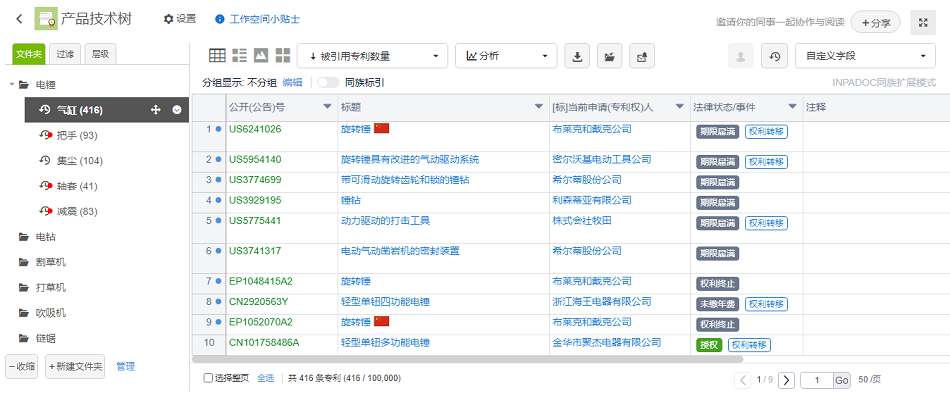
Task: Open 当前申请(专利权)人 column filter arrow
Action: point(680,107)
